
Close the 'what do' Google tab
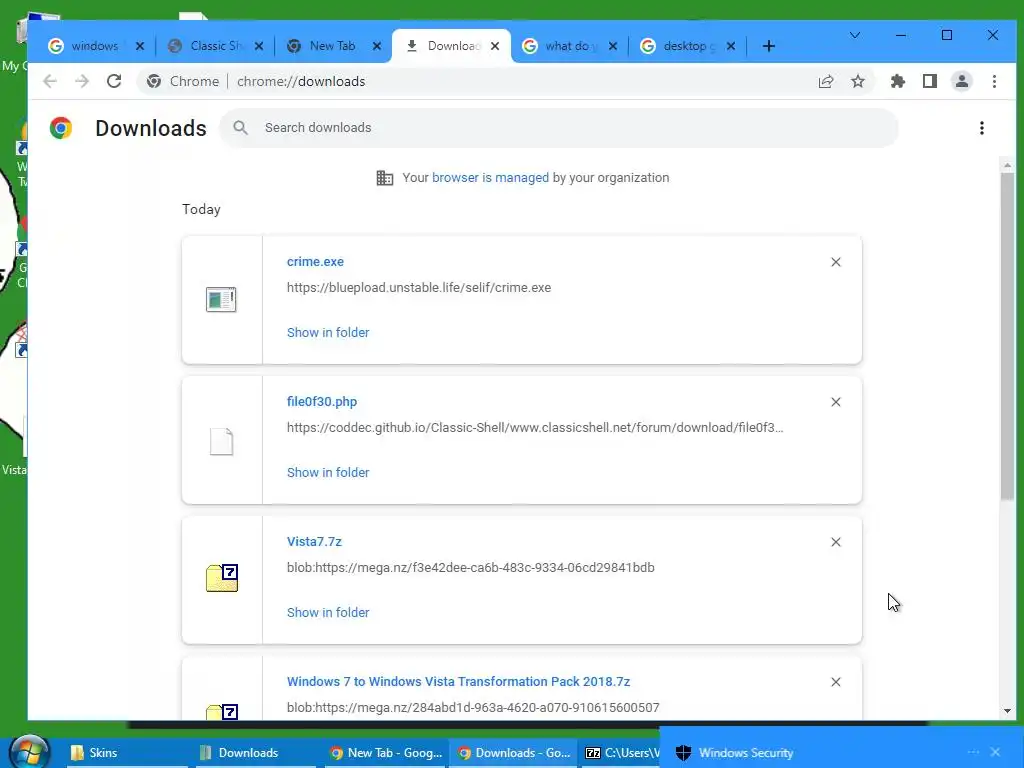tap(613, 46)
